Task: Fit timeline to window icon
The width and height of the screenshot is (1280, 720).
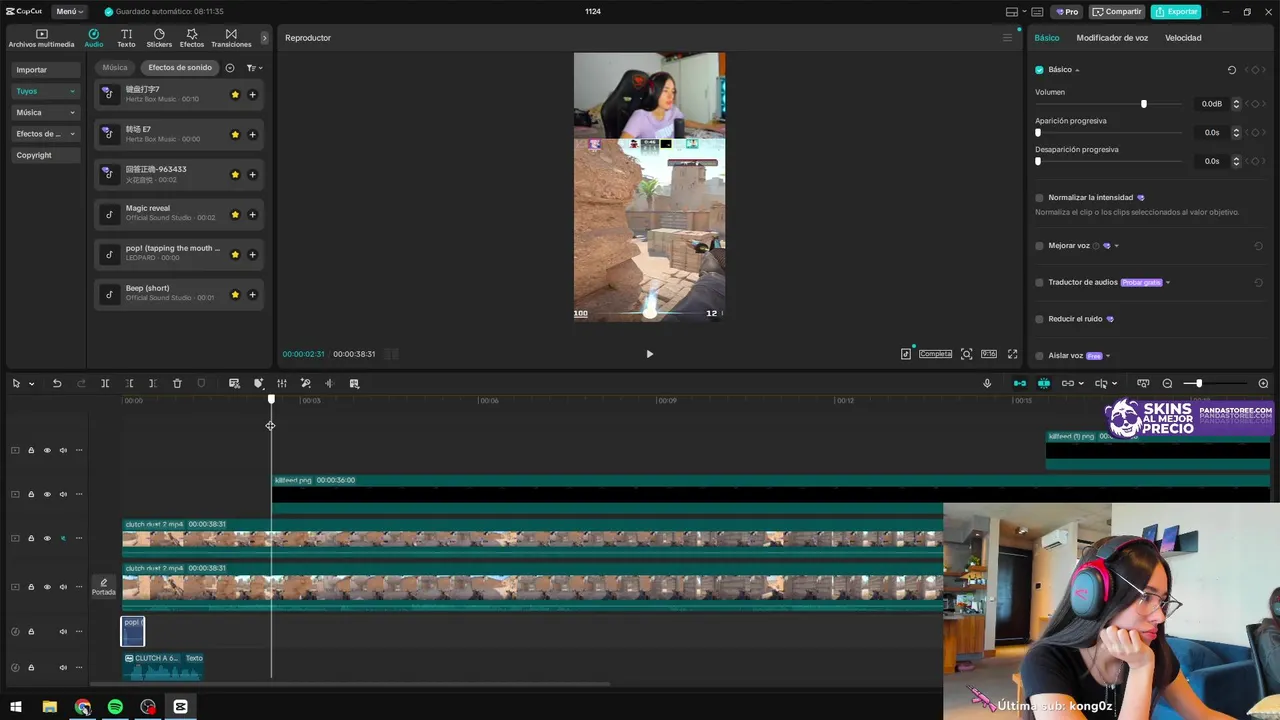Action: click(x=1143, y=383)
